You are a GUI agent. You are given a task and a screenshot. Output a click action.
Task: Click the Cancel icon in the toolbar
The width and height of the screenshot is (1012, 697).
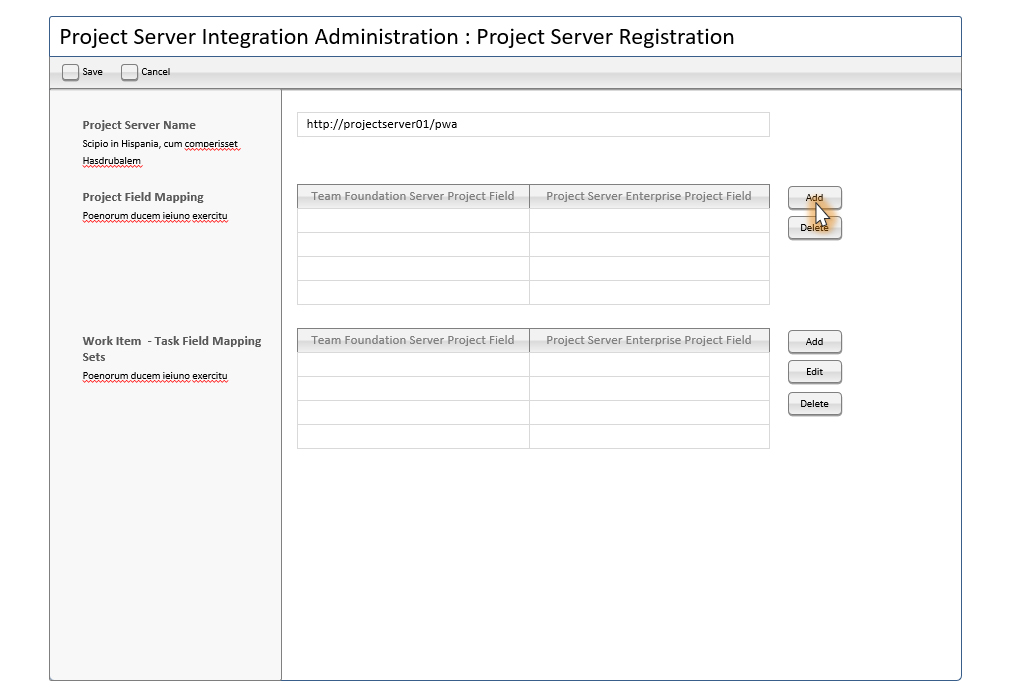[x=129, y=72]
